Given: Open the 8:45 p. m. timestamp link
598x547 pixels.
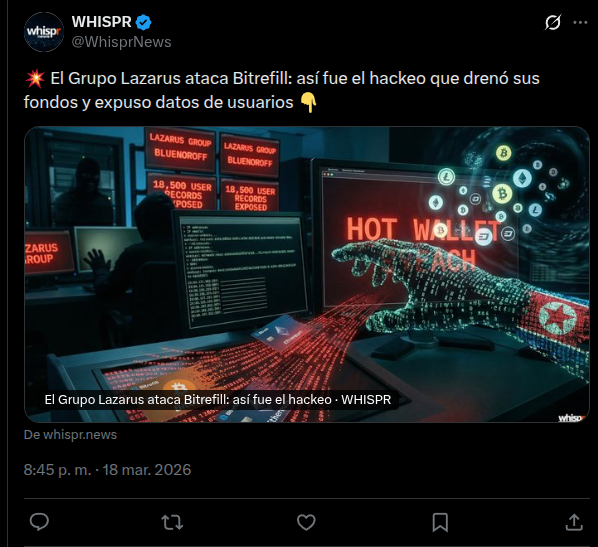Looking at the screenshot, I should 58,470.
